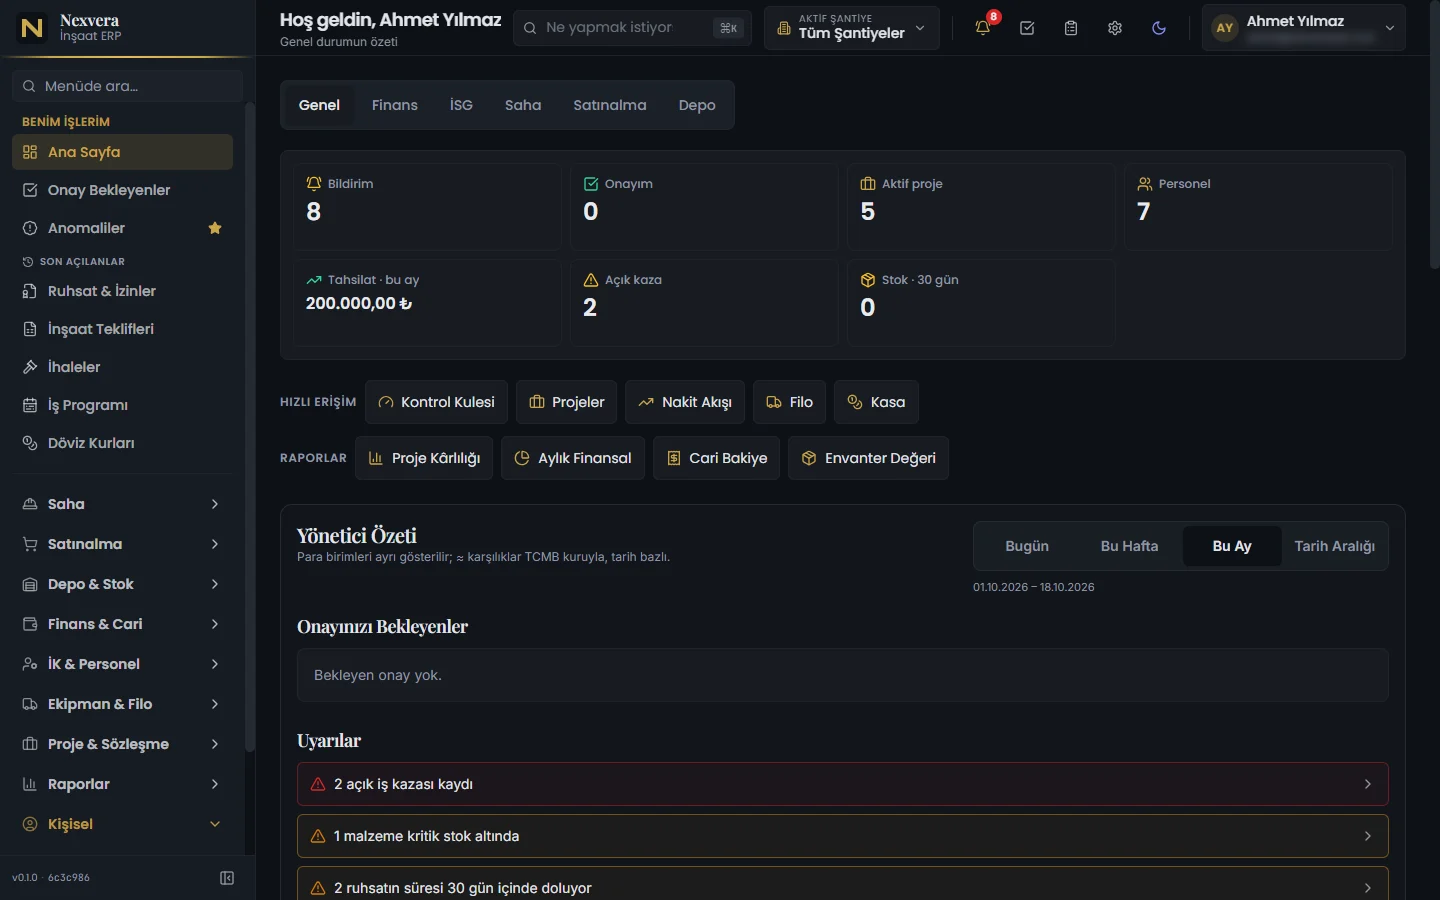Select the Tarih Aralığı period option
Viewport: 1440px width, 900px height.
coord(1334,546)
